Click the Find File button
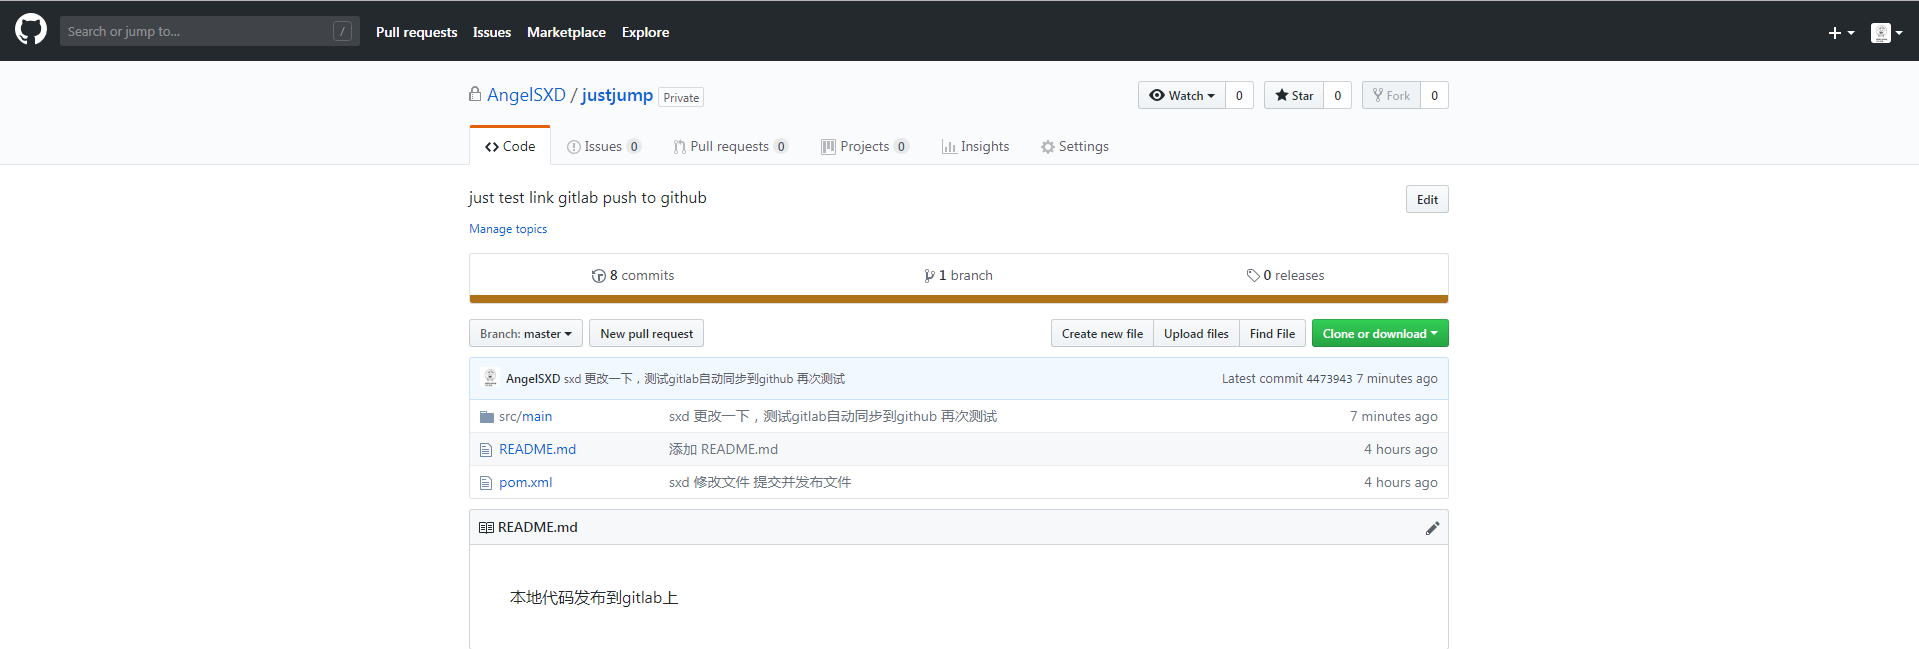 click(x=1272, y=333)
